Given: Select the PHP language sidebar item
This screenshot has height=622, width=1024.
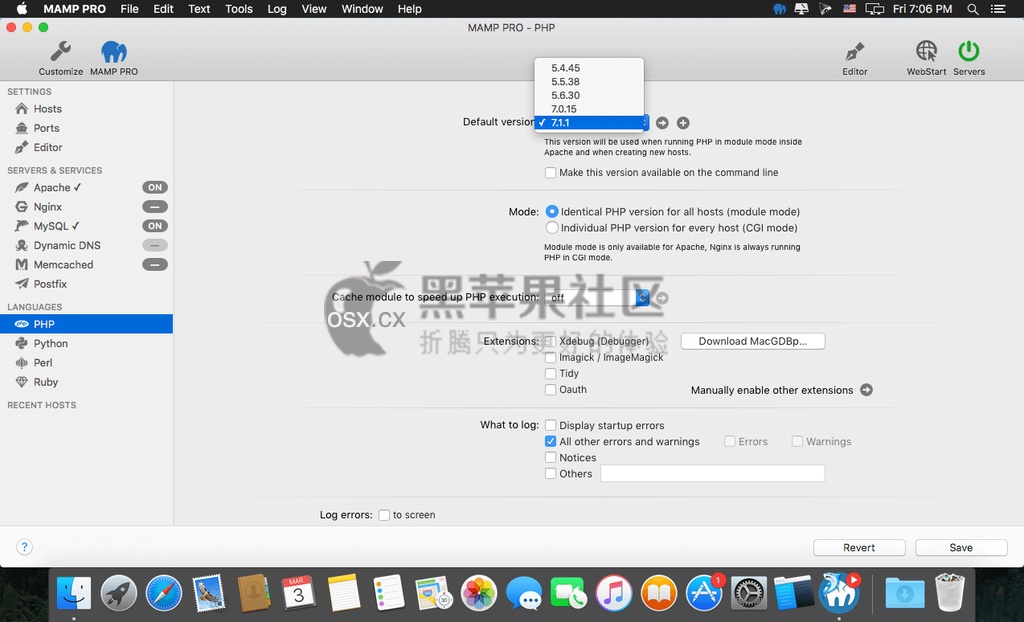Looking at the screenshot, I should point(86,324).
